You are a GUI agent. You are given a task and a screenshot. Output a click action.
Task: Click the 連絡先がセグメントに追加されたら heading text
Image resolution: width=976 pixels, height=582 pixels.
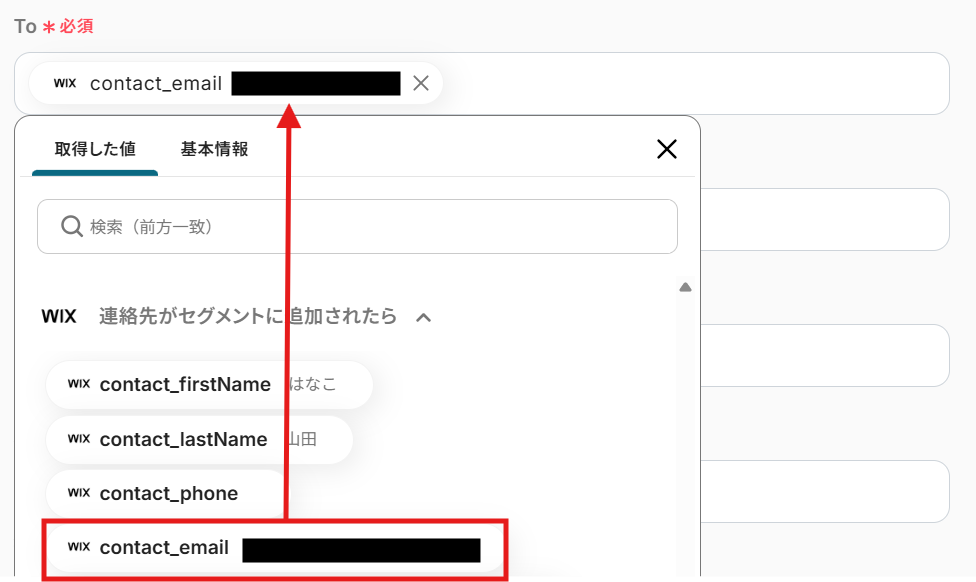tap(248, 317)
